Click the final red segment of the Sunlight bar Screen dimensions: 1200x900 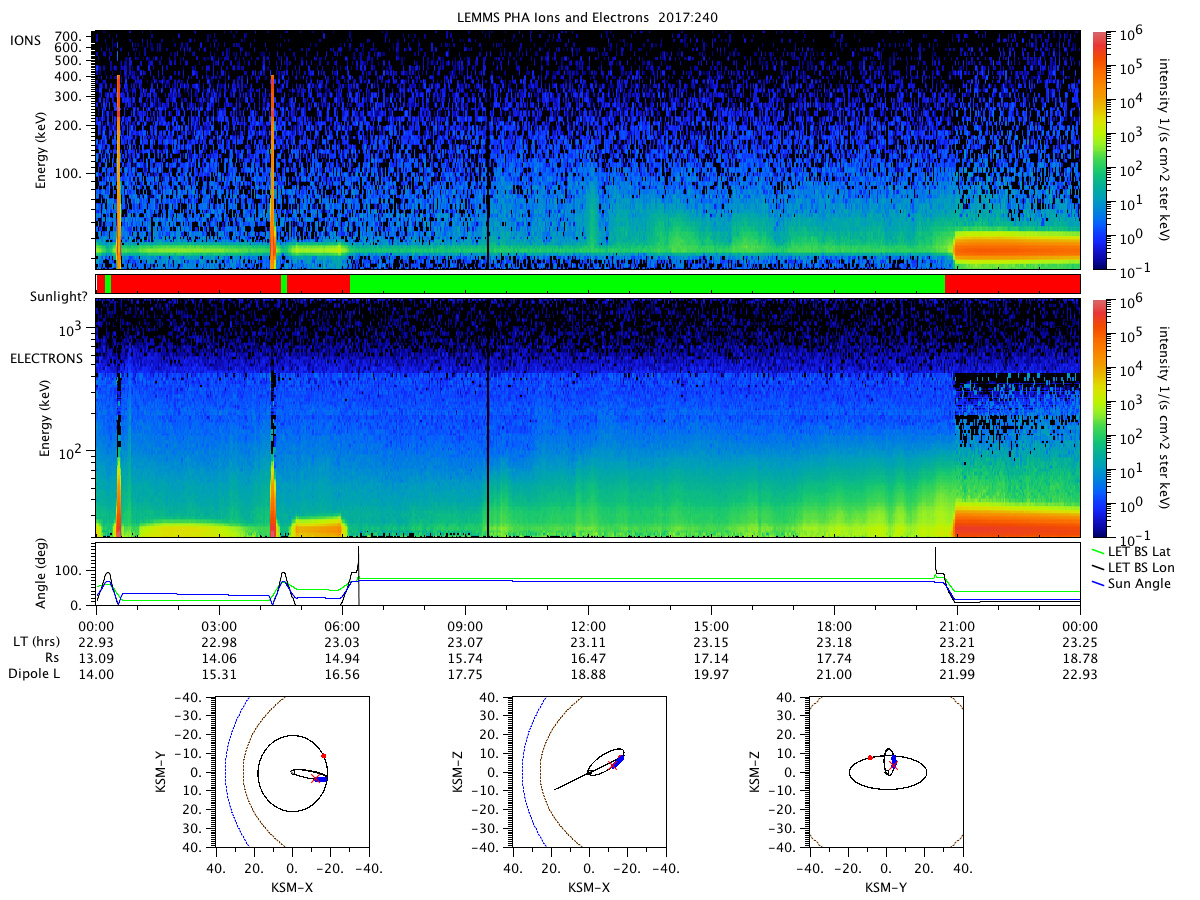(x=1012, y=284)
